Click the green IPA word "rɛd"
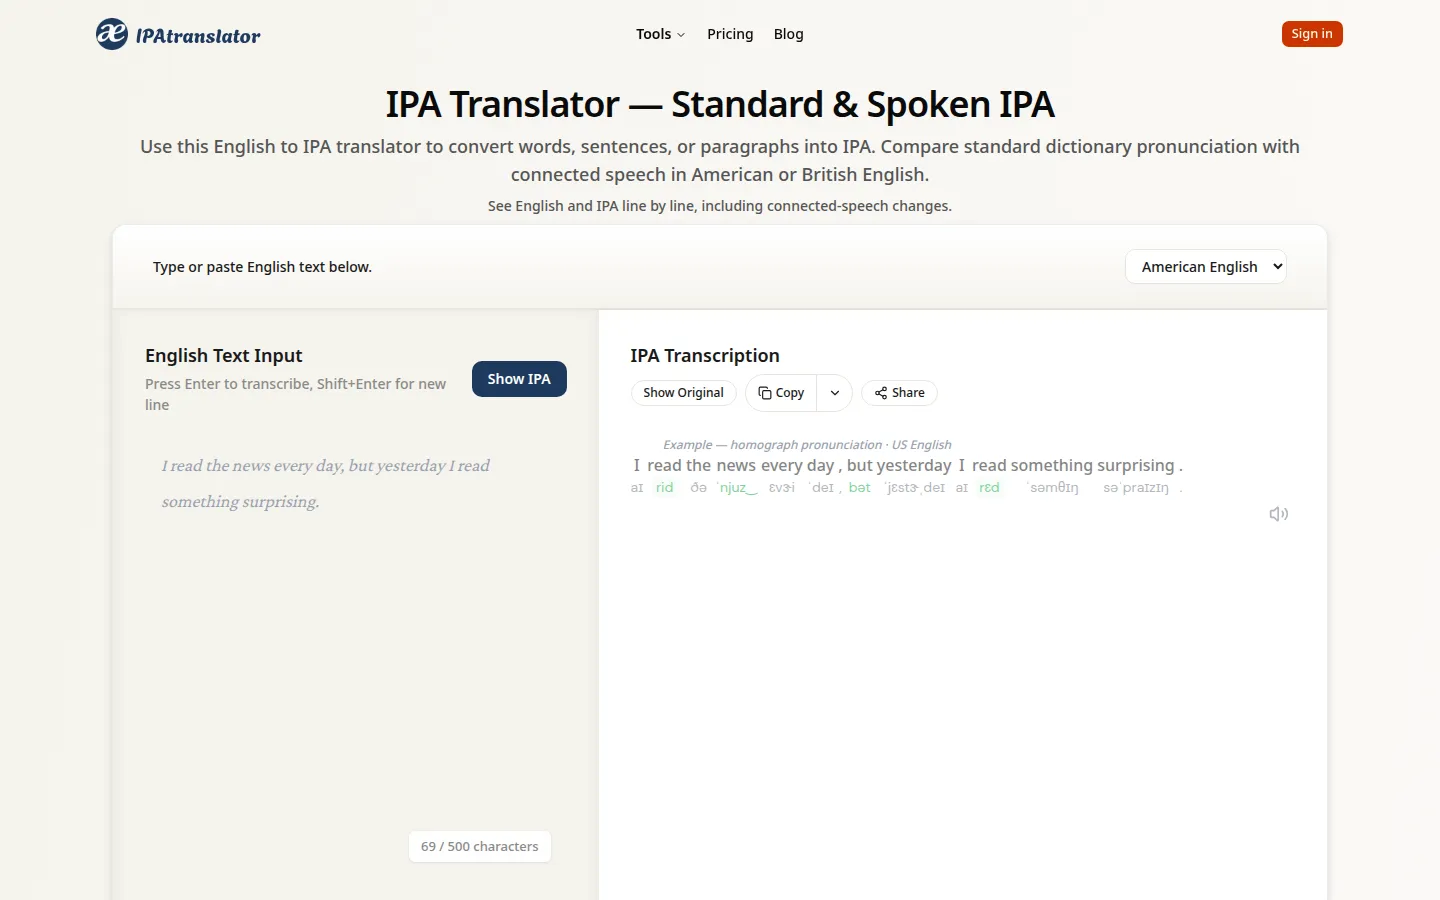This screenshot has width=1440, height=900. 989,488
